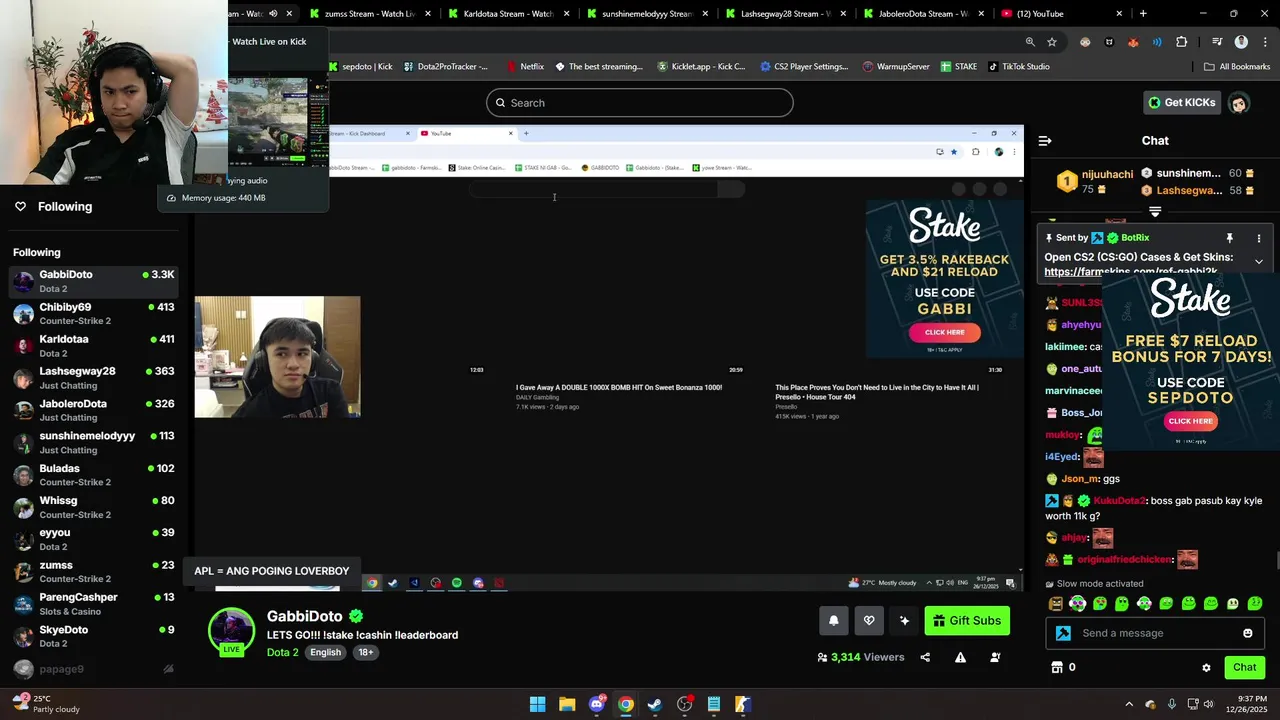Screen dimensions: 1280x720
Task: Open a new browser tab with plus
Action: click(1143, 14)
